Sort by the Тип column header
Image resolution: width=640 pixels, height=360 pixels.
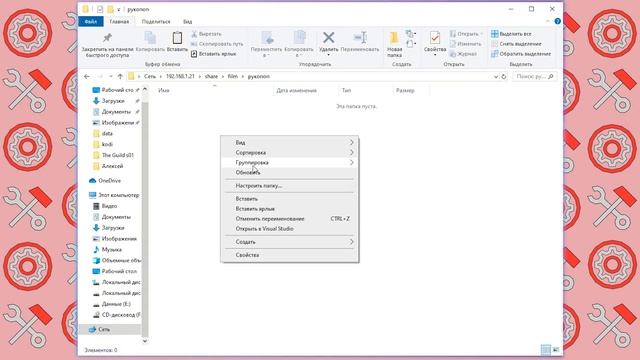point(346,91)
